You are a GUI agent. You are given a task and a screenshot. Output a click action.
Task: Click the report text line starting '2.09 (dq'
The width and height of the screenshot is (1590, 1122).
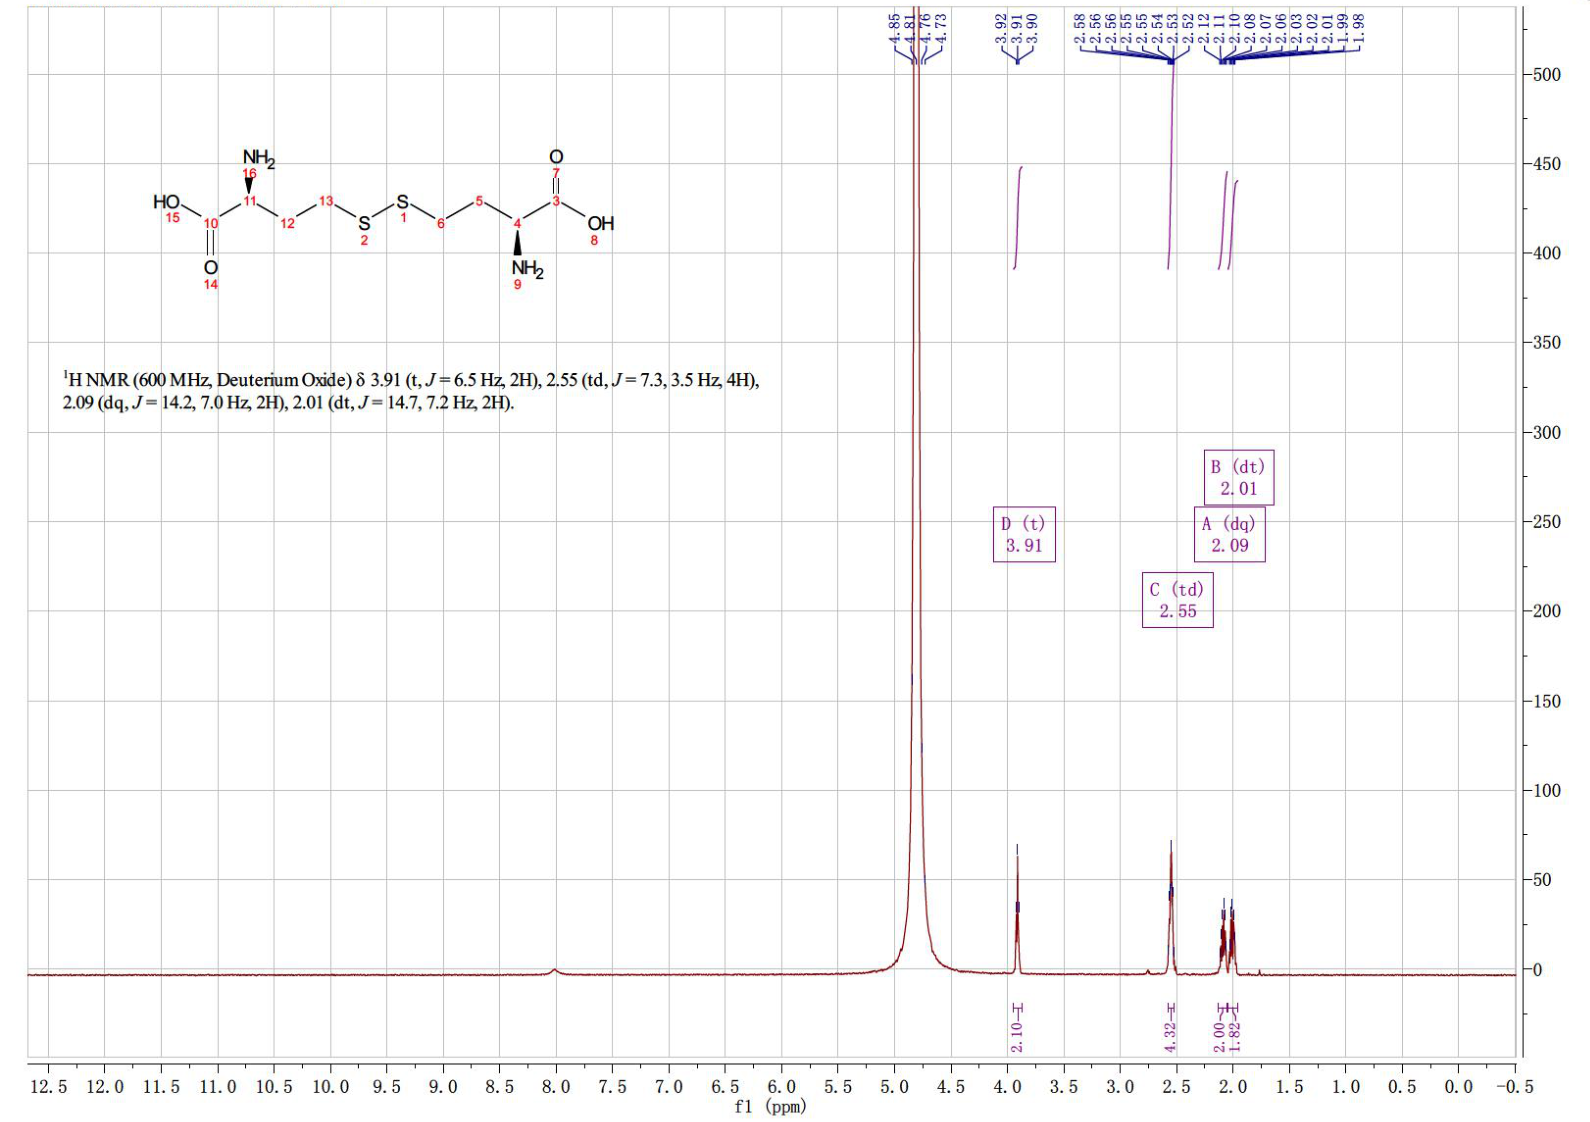[288, 403]
